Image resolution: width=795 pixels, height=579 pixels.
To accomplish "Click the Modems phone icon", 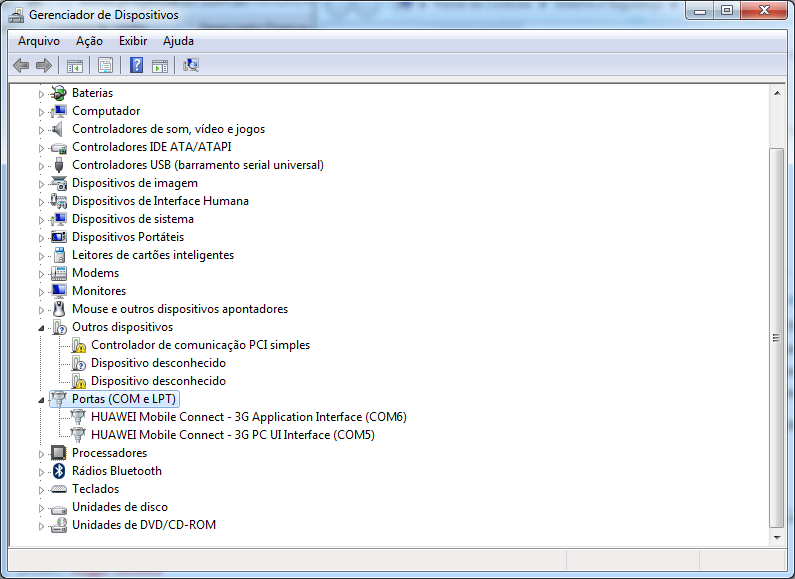I will 59,273.
